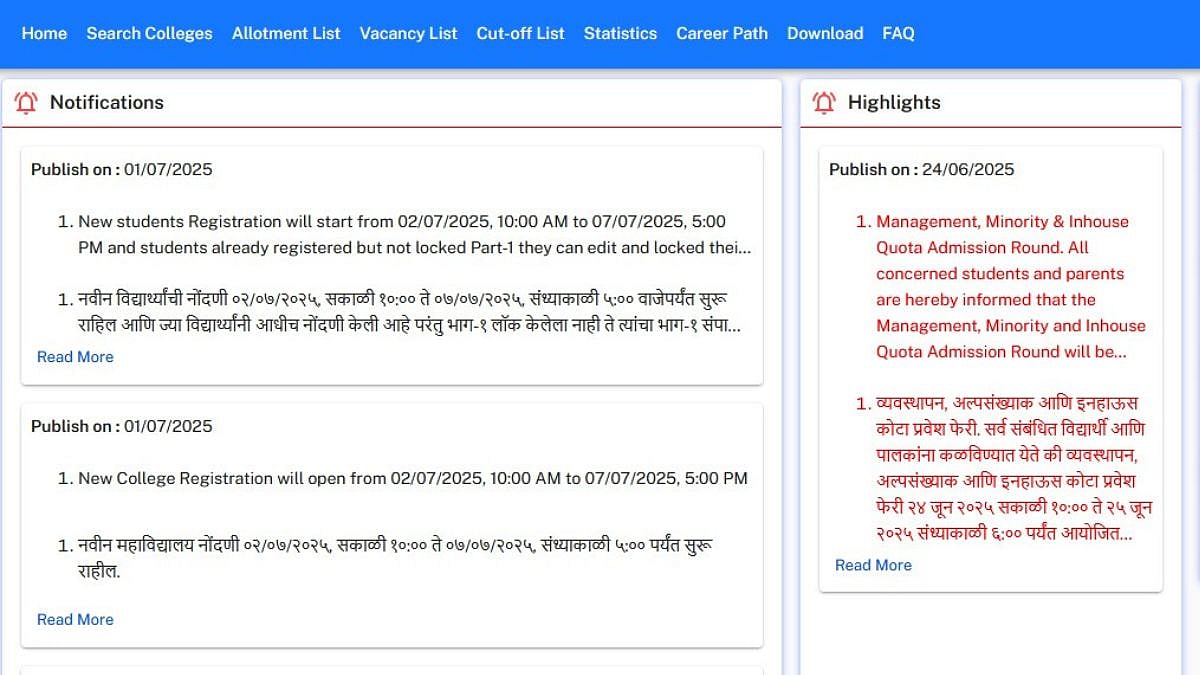Click the bell icon beside Notifications heading
Image resolution: width=1200 pixels, height=675 pixels.
[26, 102]
